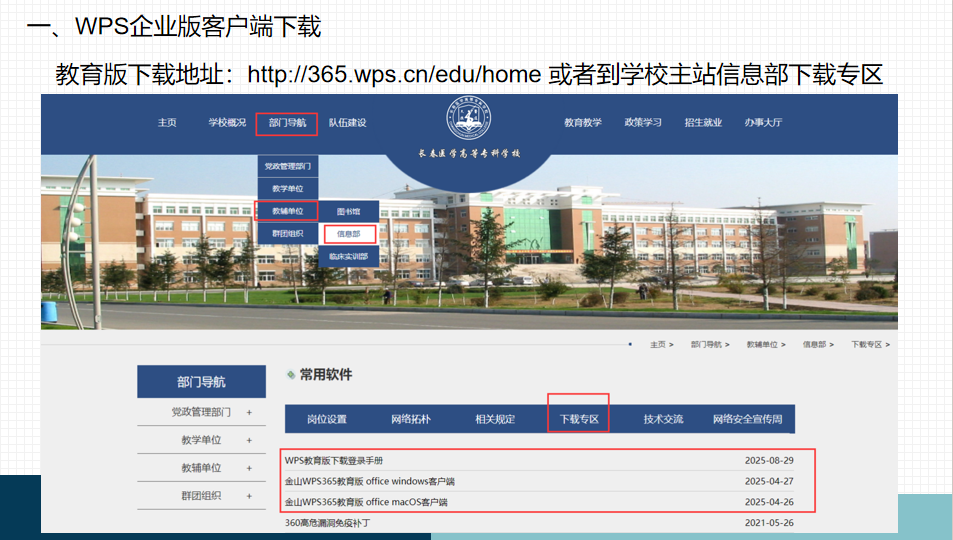Viewport: 953px width, 540px height.
Task: Select 群团组织 in the dropdown menu
Action: pos(287,234)
